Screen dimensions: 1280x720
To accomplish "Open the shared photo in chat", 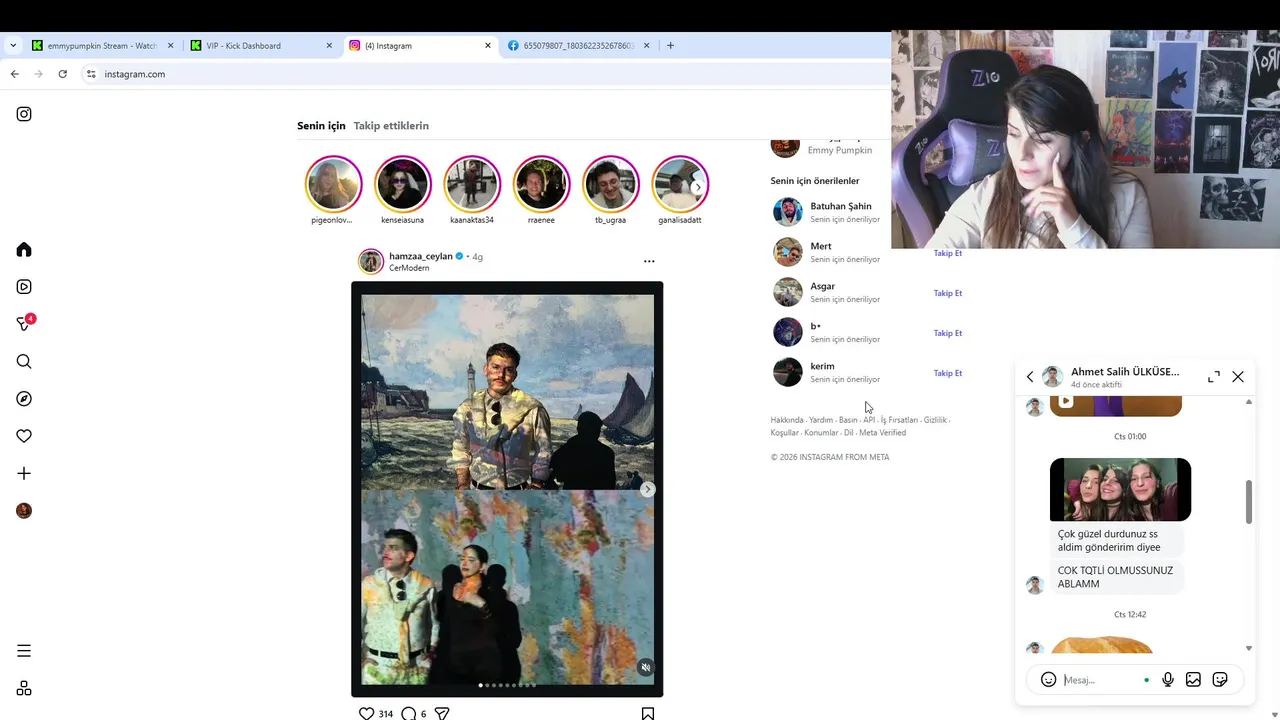I will pyautogui.click(x=1120, y=490).
